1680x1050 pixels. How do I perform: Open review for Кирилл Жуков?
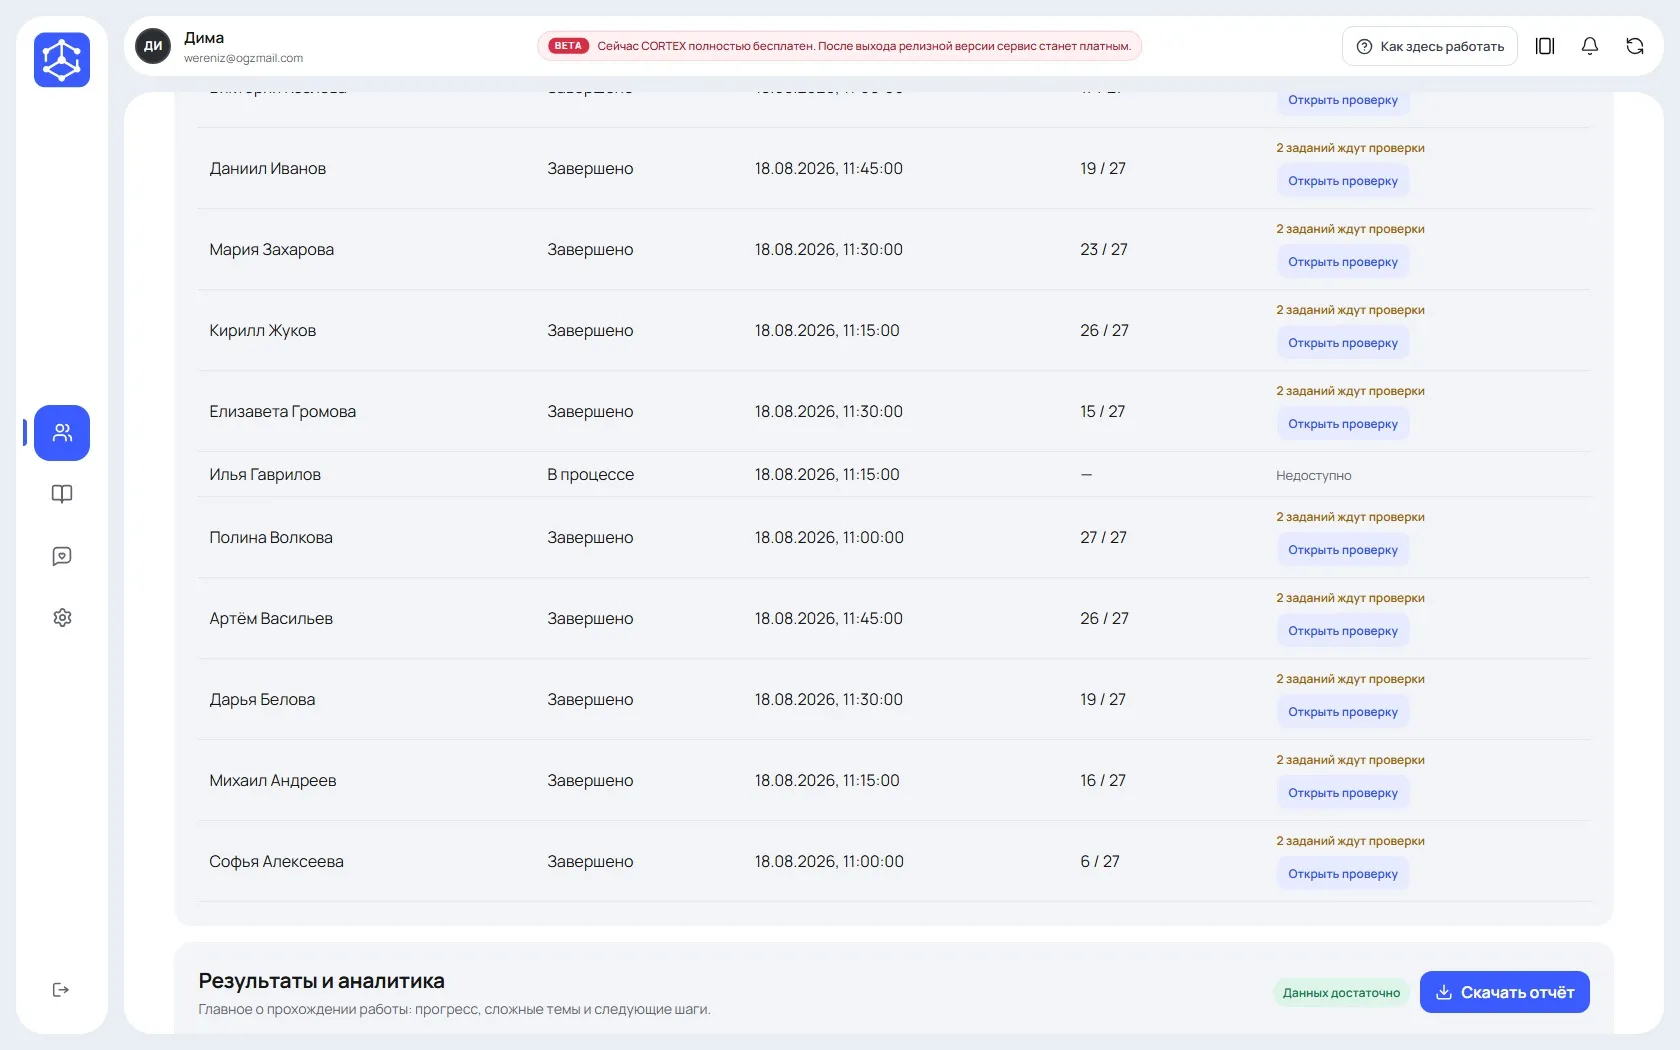click(x=1343, y=343)
